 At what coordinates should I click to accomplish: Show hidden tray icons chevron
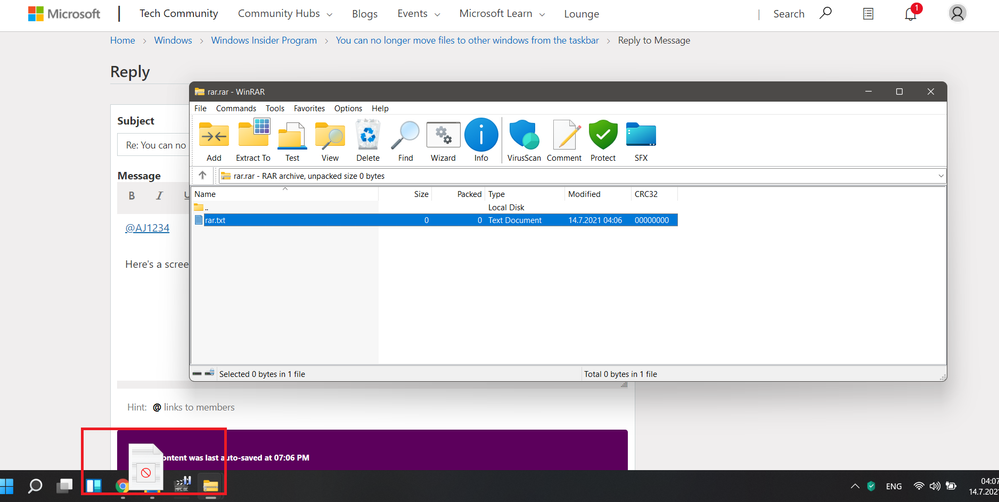click(x=855, y=486)
